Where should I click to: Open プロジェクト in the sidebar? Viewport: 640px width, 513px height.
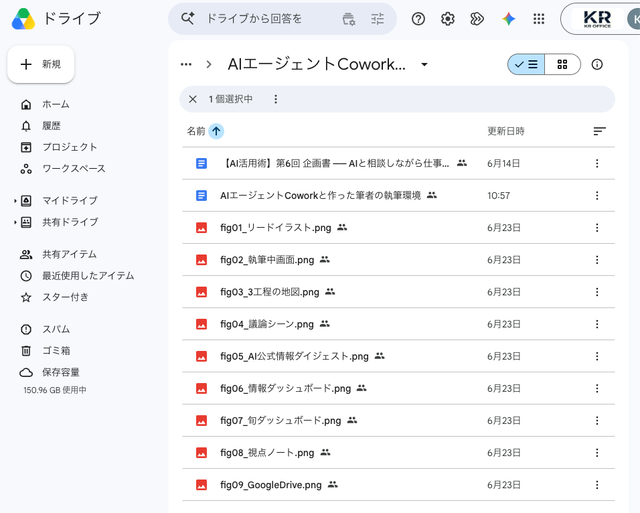(x=59, y=147)
